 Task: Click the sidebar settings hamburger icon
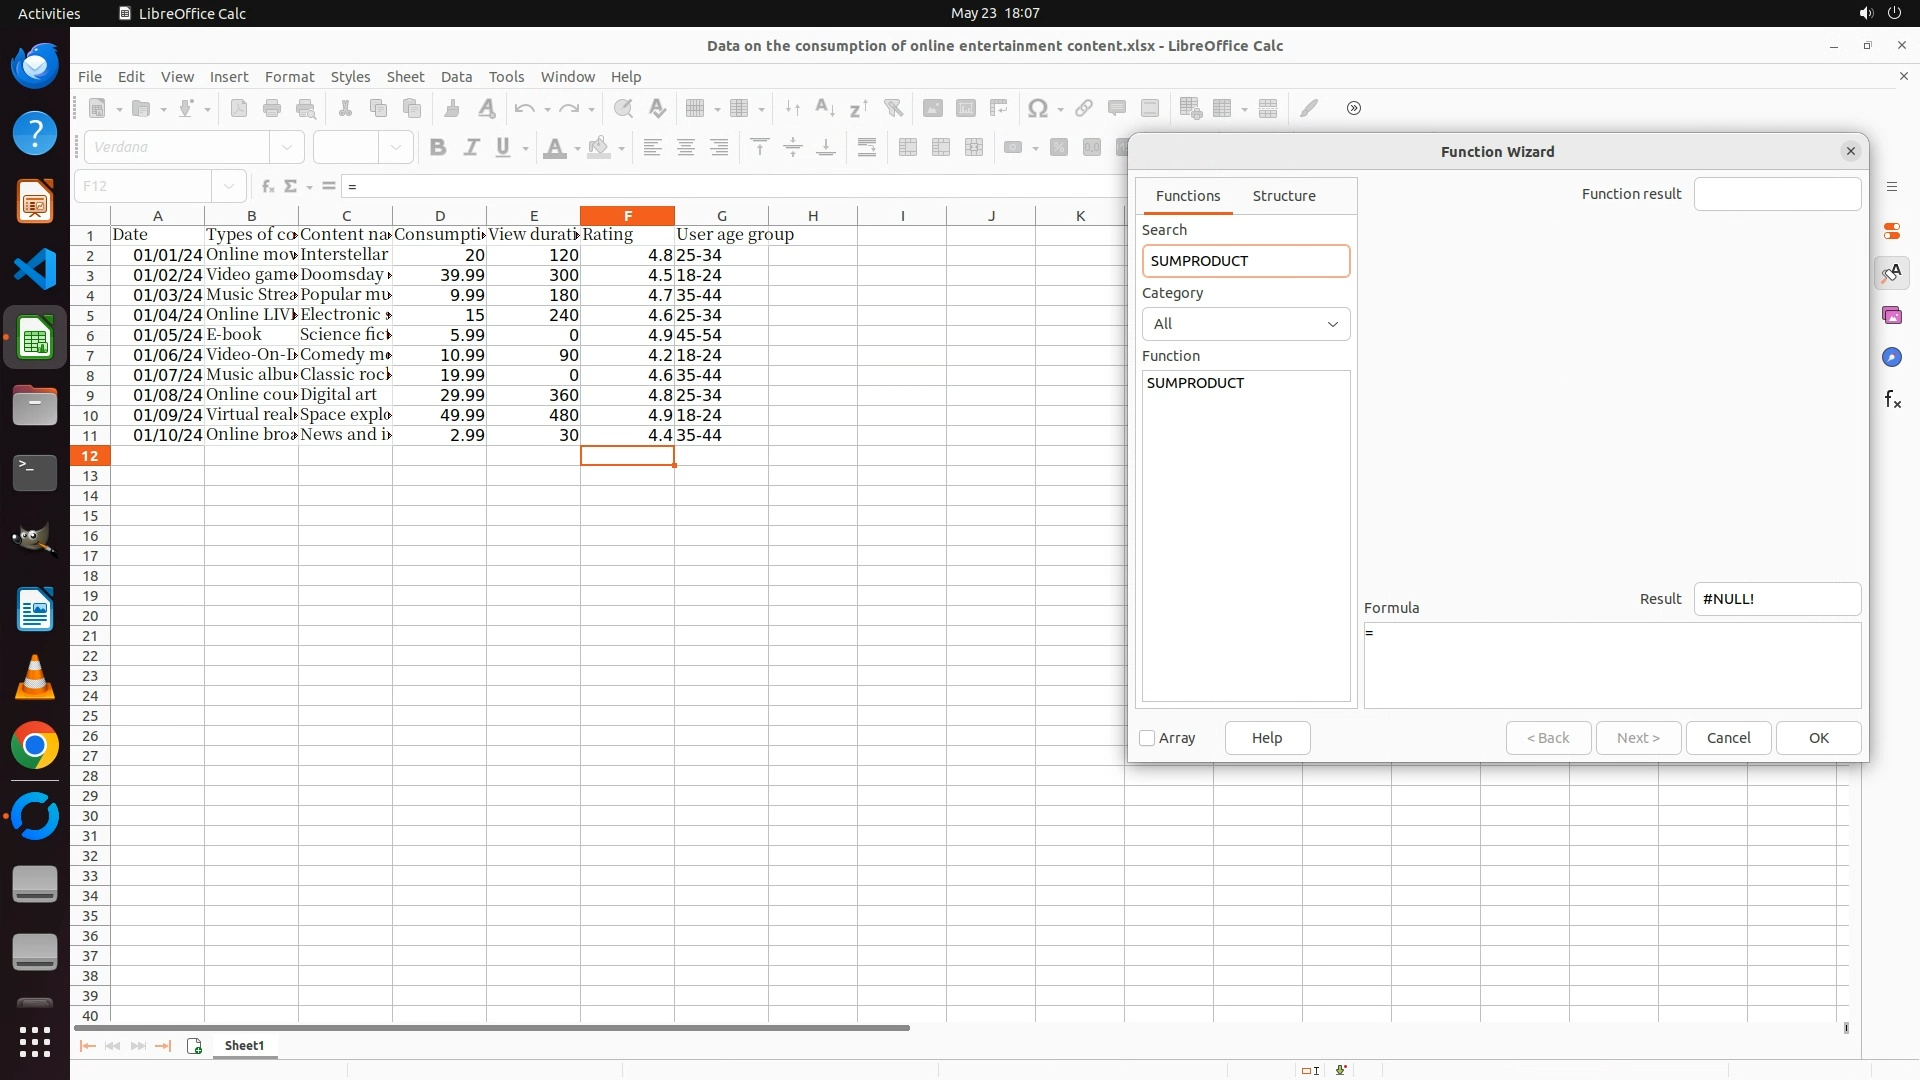[x=1891, y=187]
